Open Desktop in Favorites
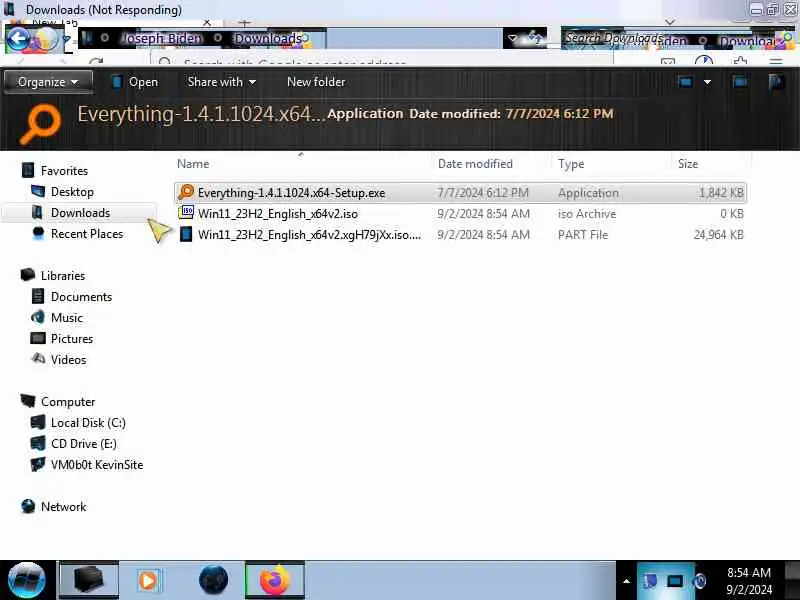The image size is (800, 600). 72,192
